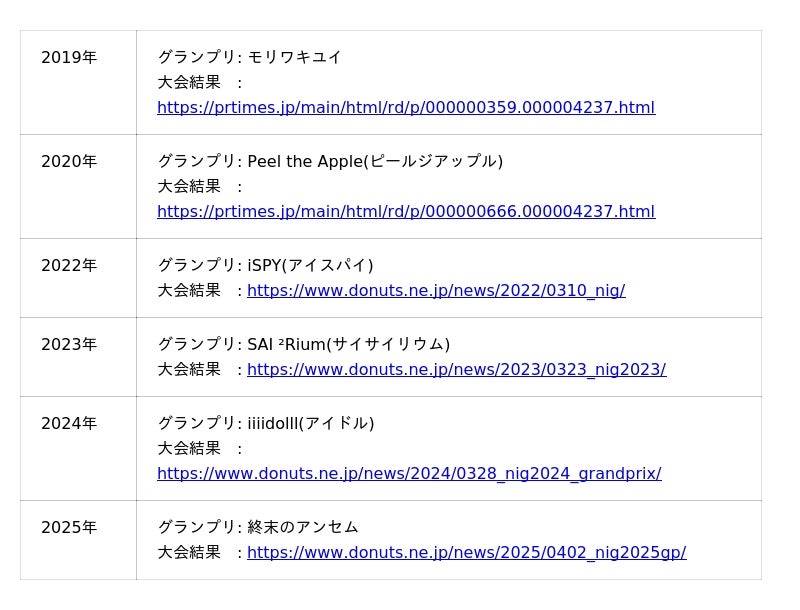Open the 2022 0310_nig donuts link
Screen dimensions: 800x610
pyautogui.click(x=436, y=291)
